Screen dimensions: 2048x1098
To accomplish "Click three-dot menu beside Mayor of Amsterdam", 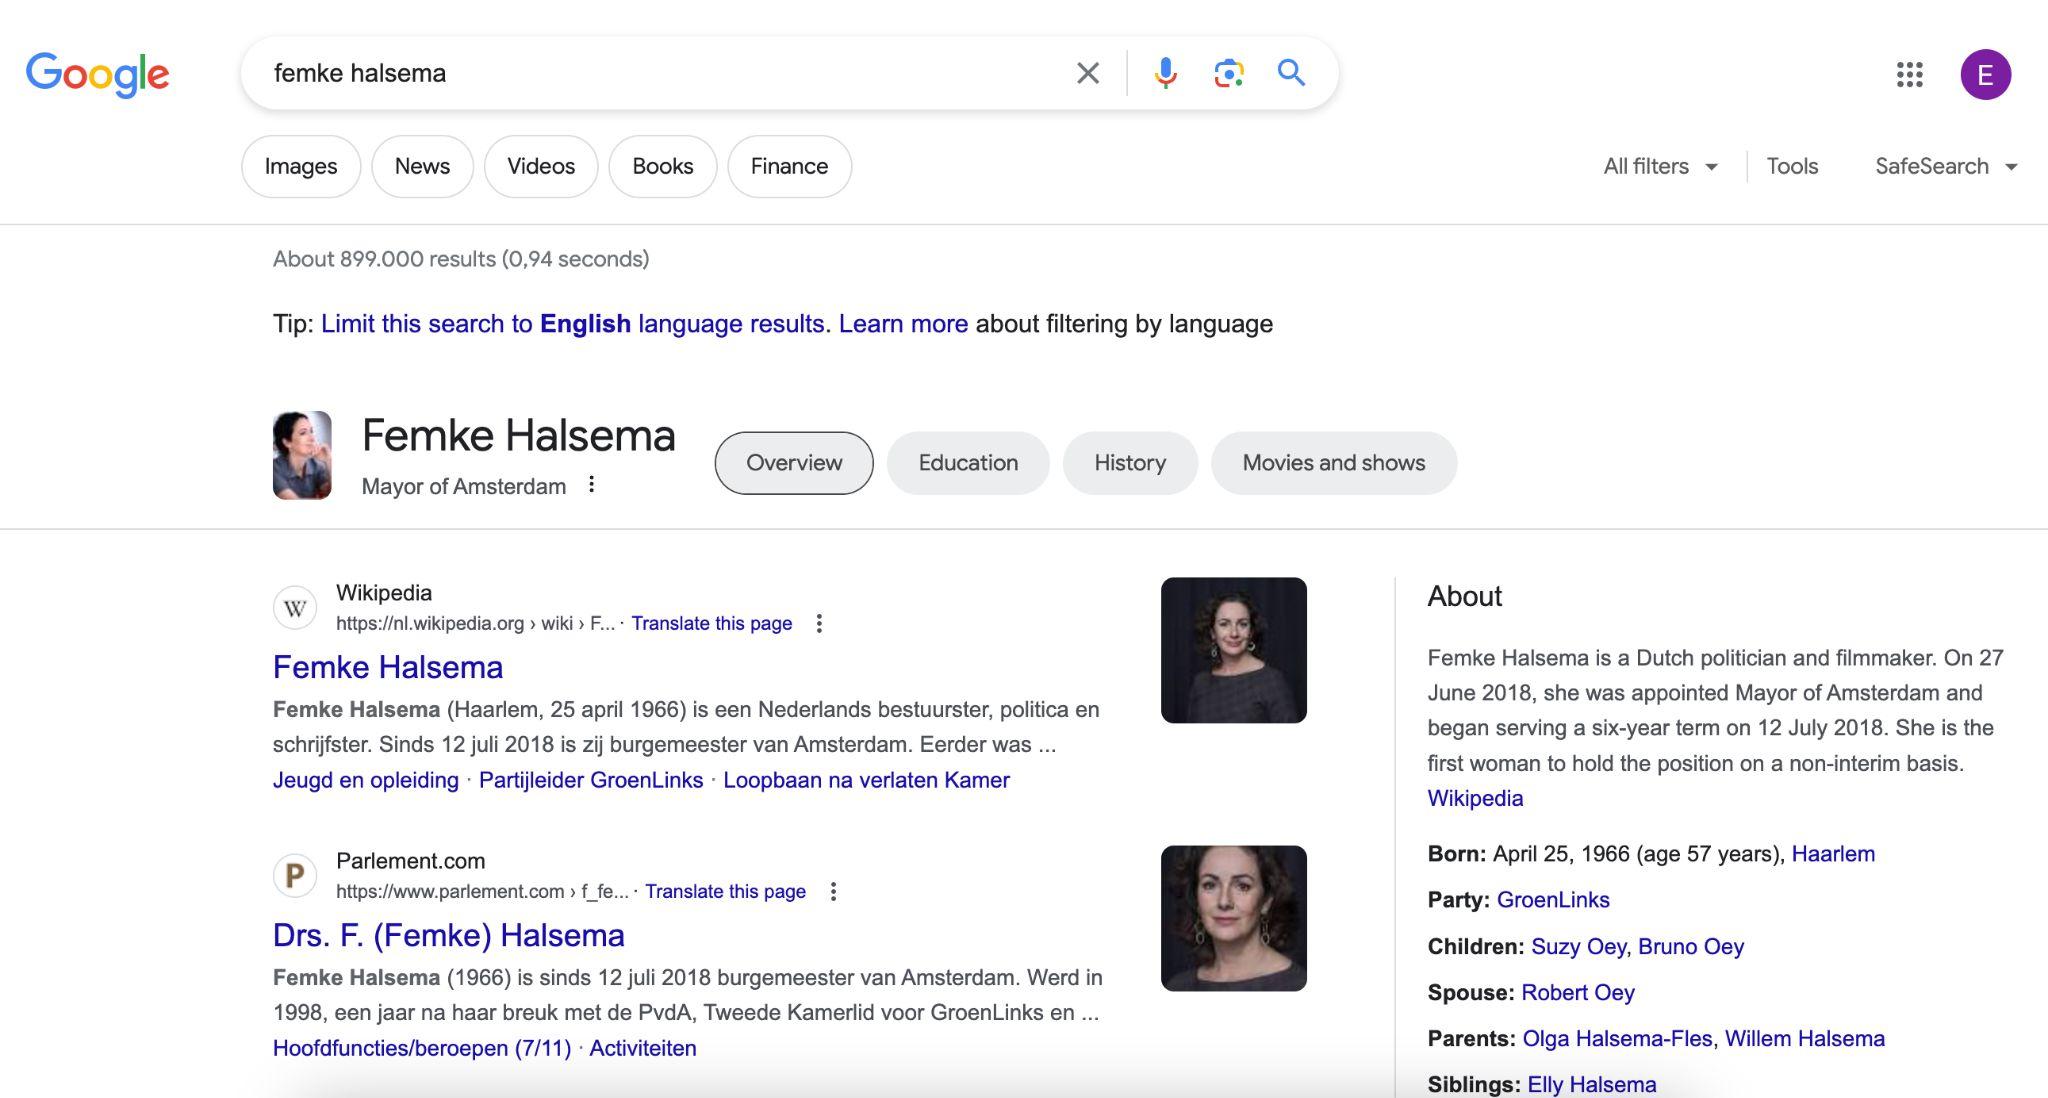I will click(592, 485).
